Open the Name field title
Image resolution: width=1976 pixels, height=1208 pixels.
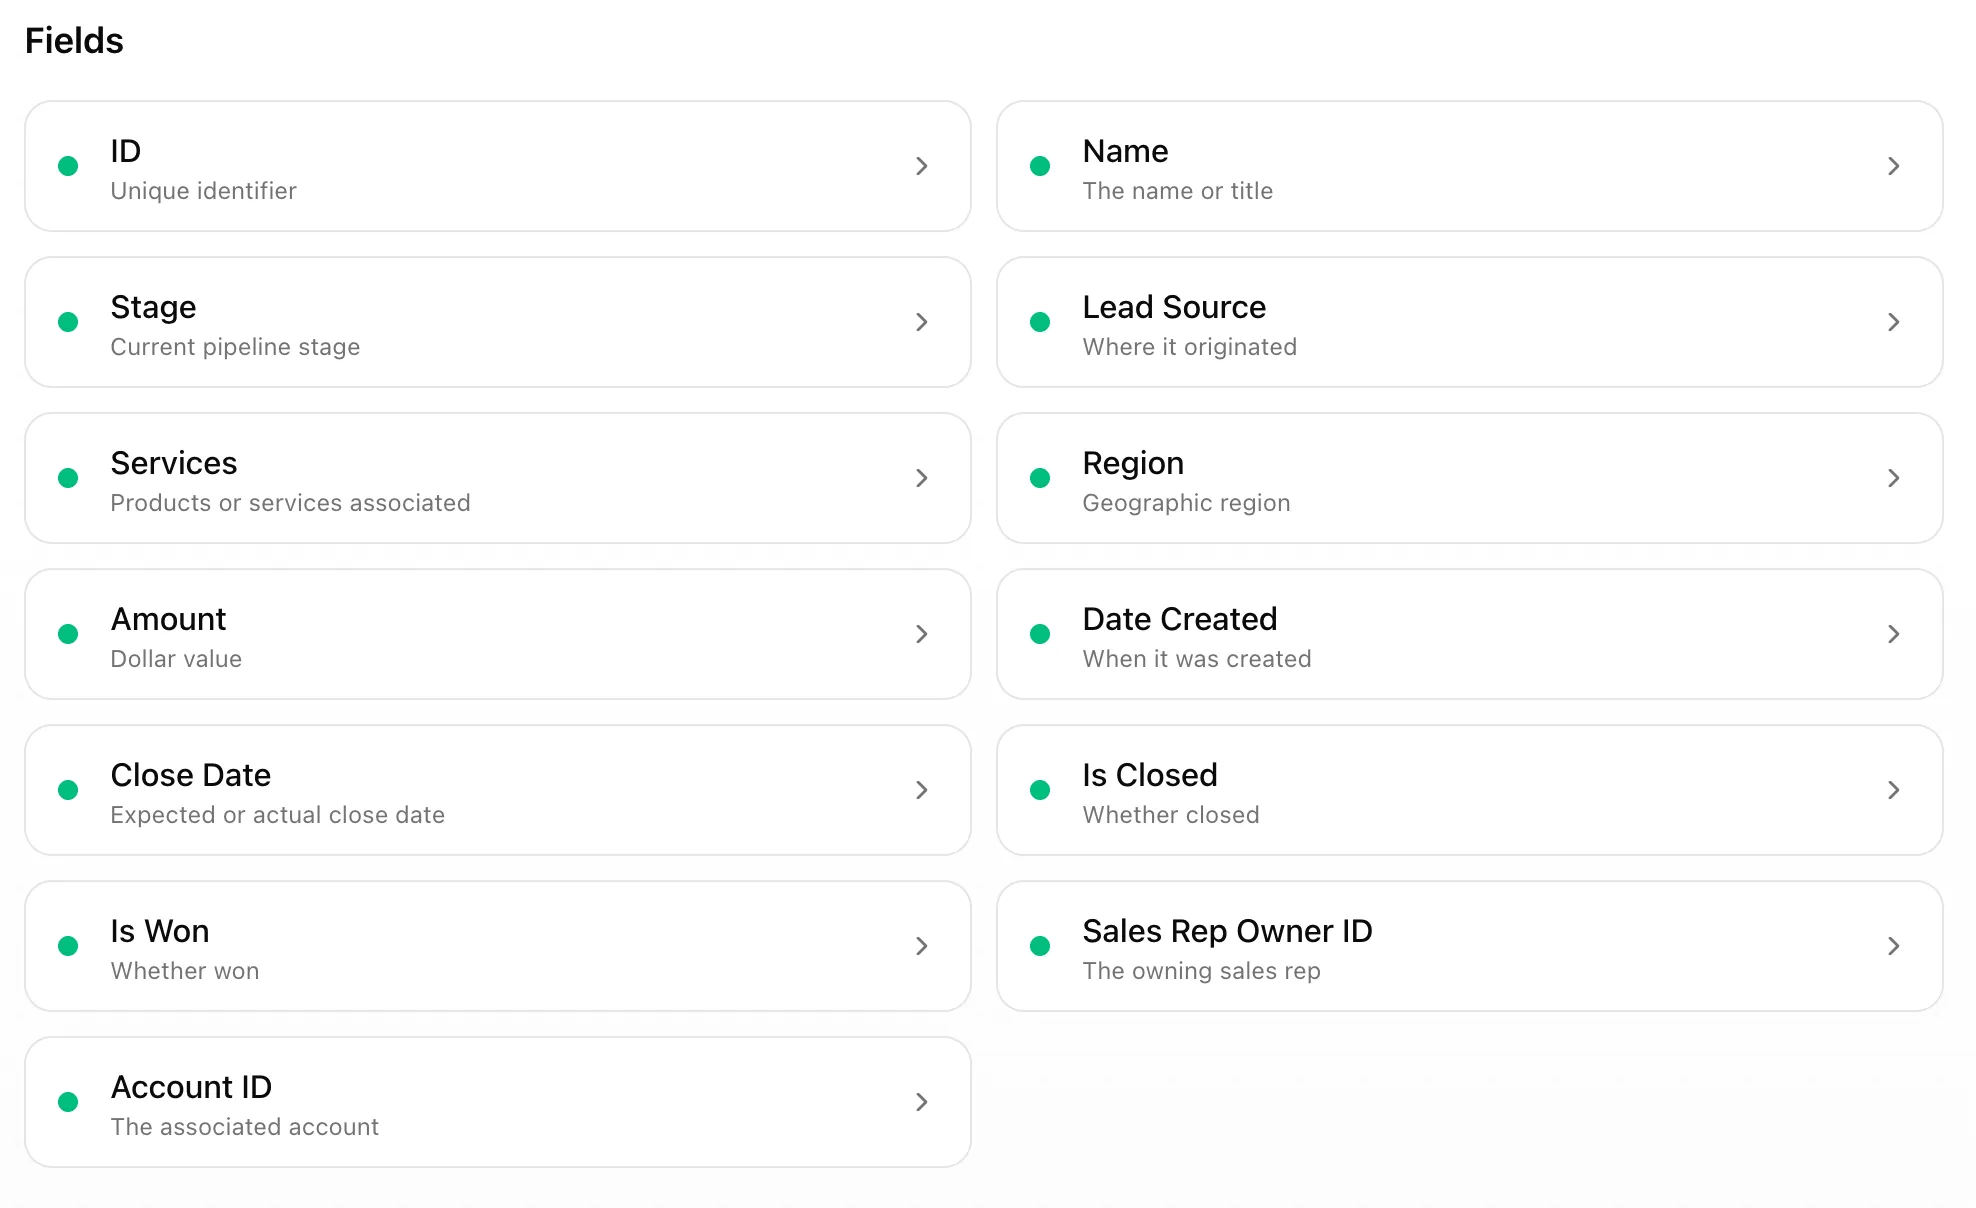click(1125, 151)
